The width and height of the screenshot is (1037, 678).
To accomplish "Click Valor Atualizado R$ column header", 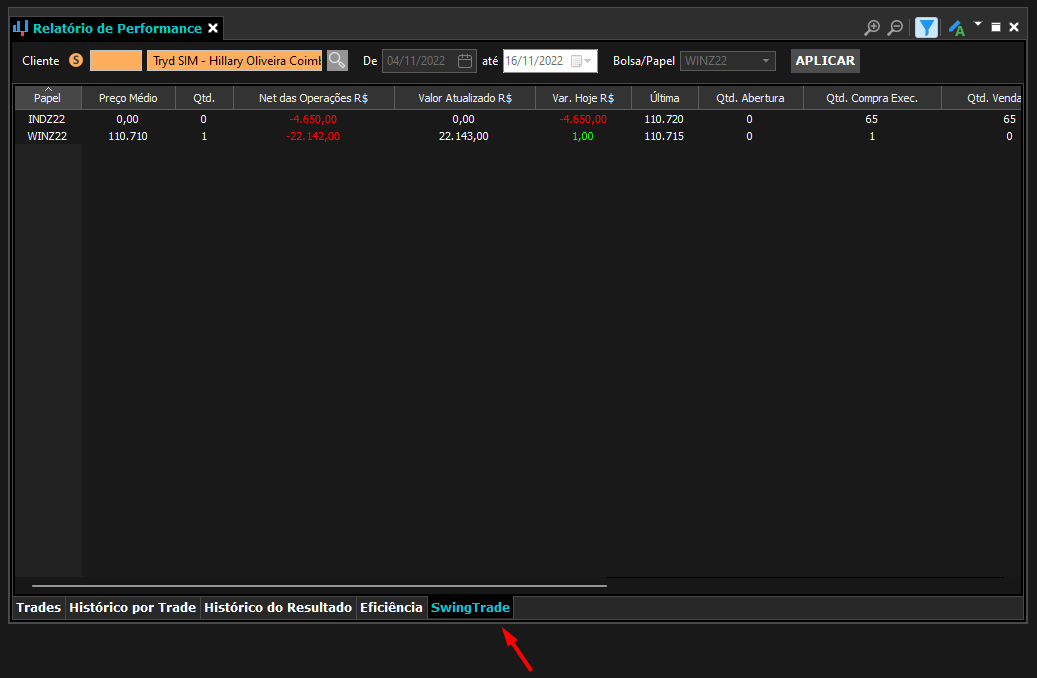I will pos(465,98).
